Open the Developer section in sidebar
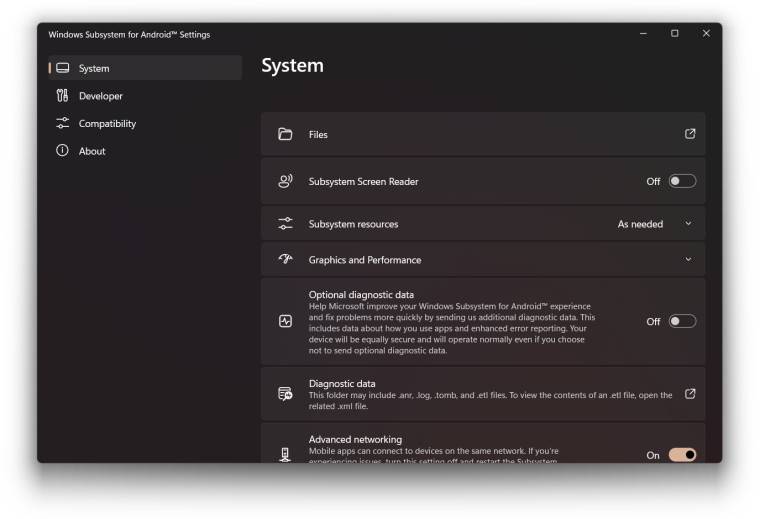 (145, 95)
